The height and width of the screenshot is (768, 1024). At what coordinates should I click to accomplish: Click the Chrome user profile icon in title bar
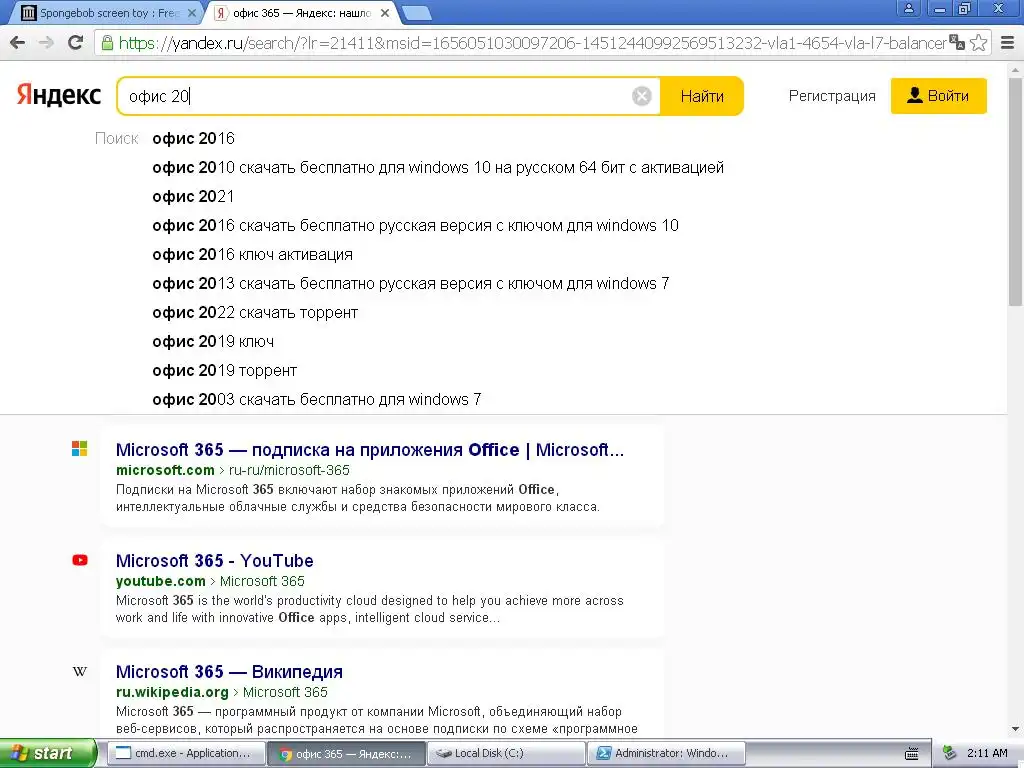[x=908, y=8]
